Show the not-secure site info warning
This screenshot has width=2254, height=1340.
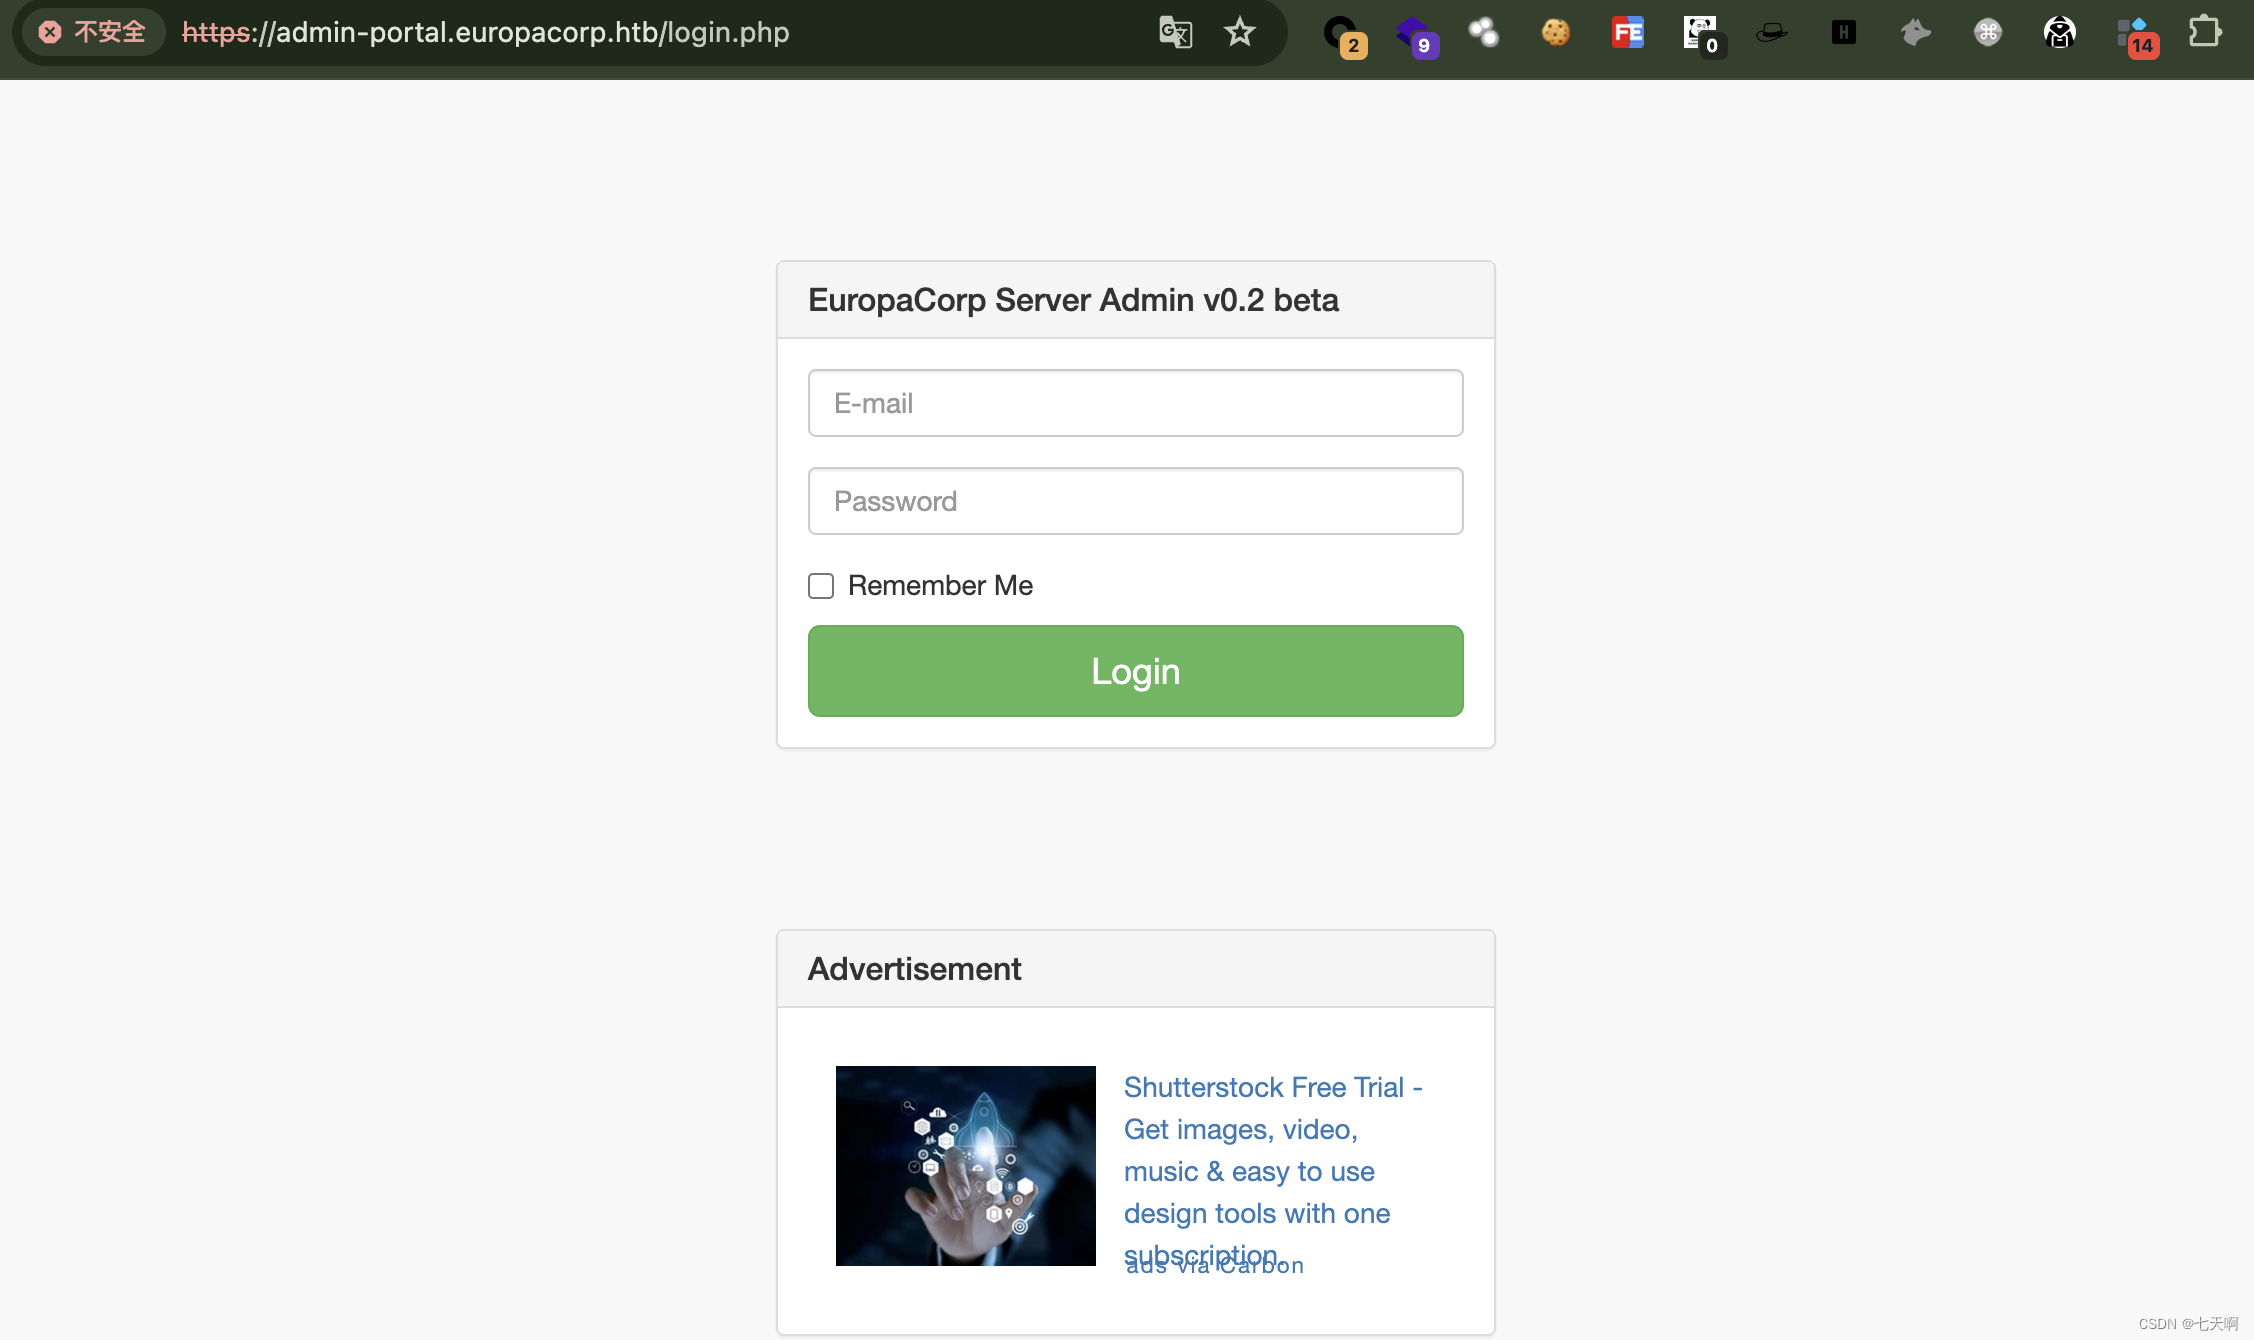click(x=93, y=32)
